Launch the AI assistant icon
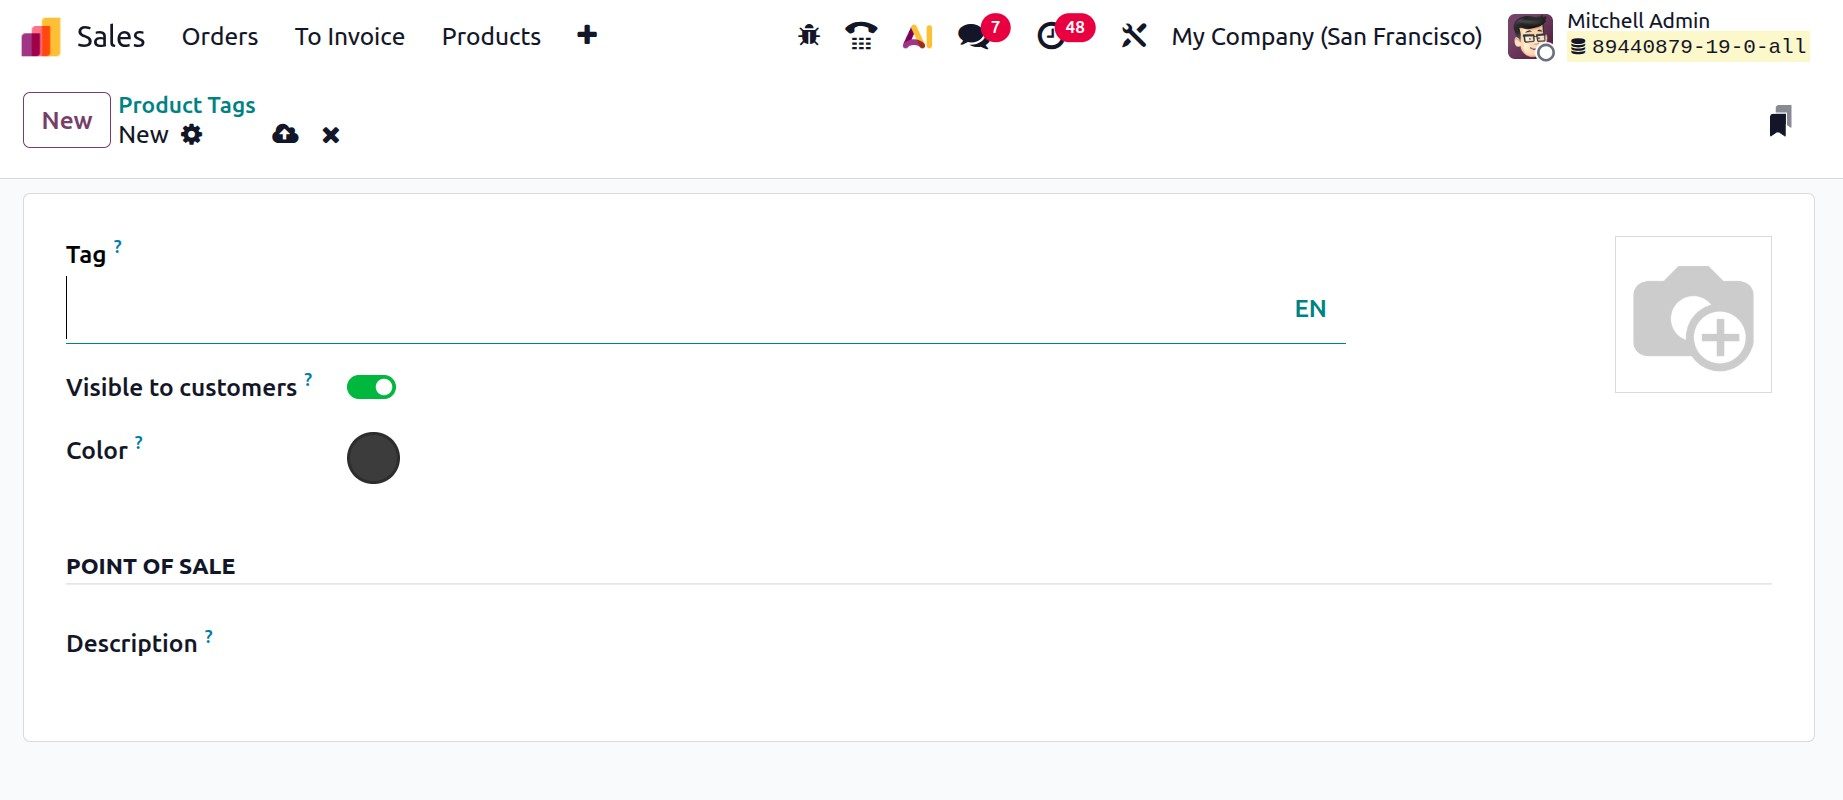Viewport: 1843px width, 800px height. pyautogui.click(x=917, y=37)
